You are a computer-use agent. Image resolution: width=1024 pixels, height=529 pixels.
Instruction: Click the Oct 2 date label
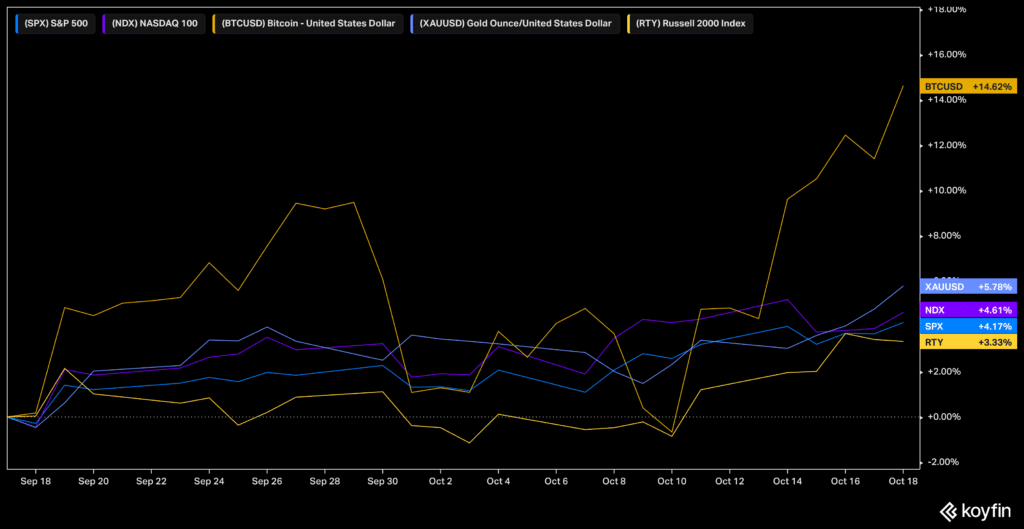tap(440, 479)
